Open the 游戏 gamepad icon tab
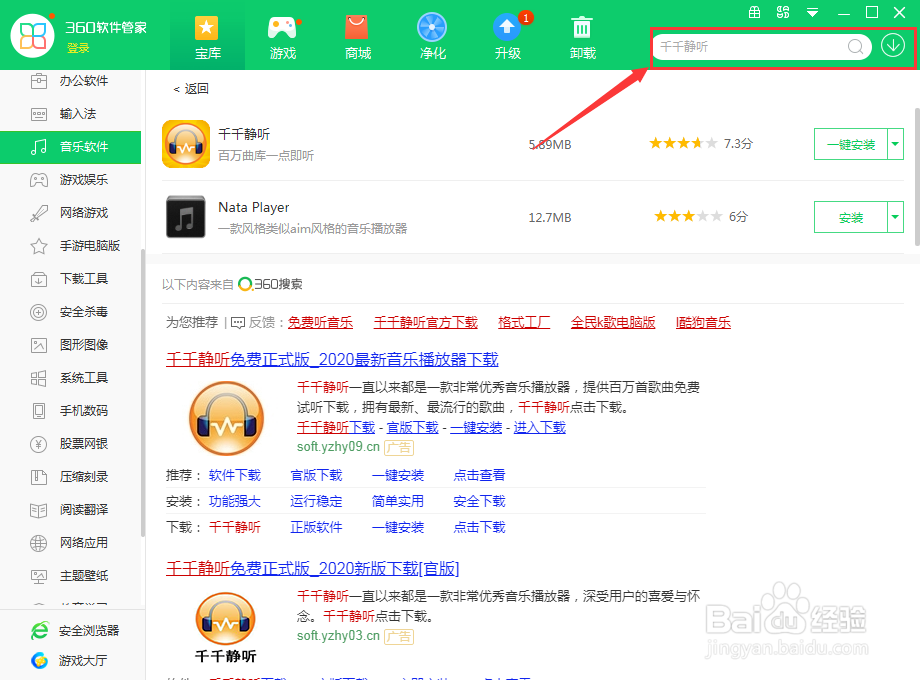 282,36
